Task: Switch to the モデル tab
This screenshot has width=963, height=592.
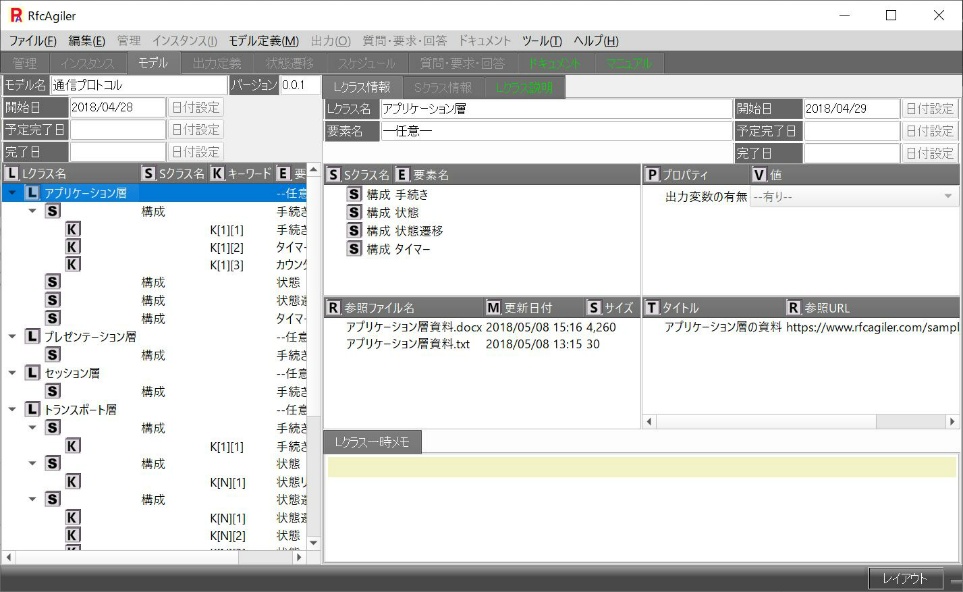Action: [x=153, y=63]
